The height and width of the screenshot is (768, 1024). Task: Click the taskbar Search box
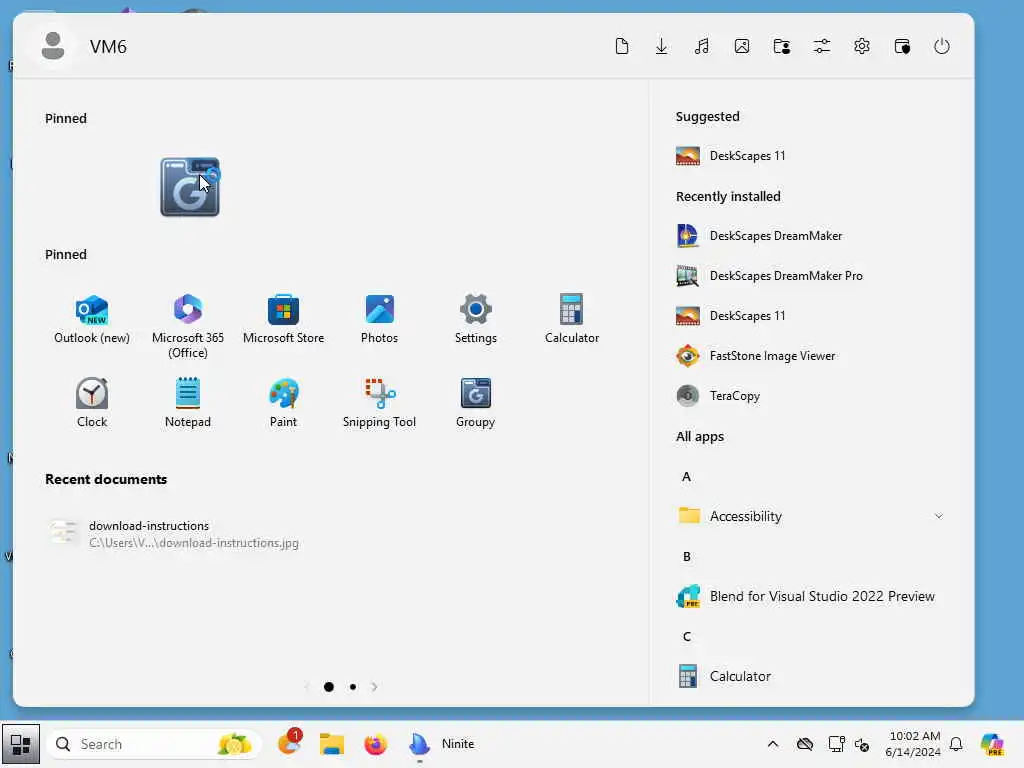154,744
